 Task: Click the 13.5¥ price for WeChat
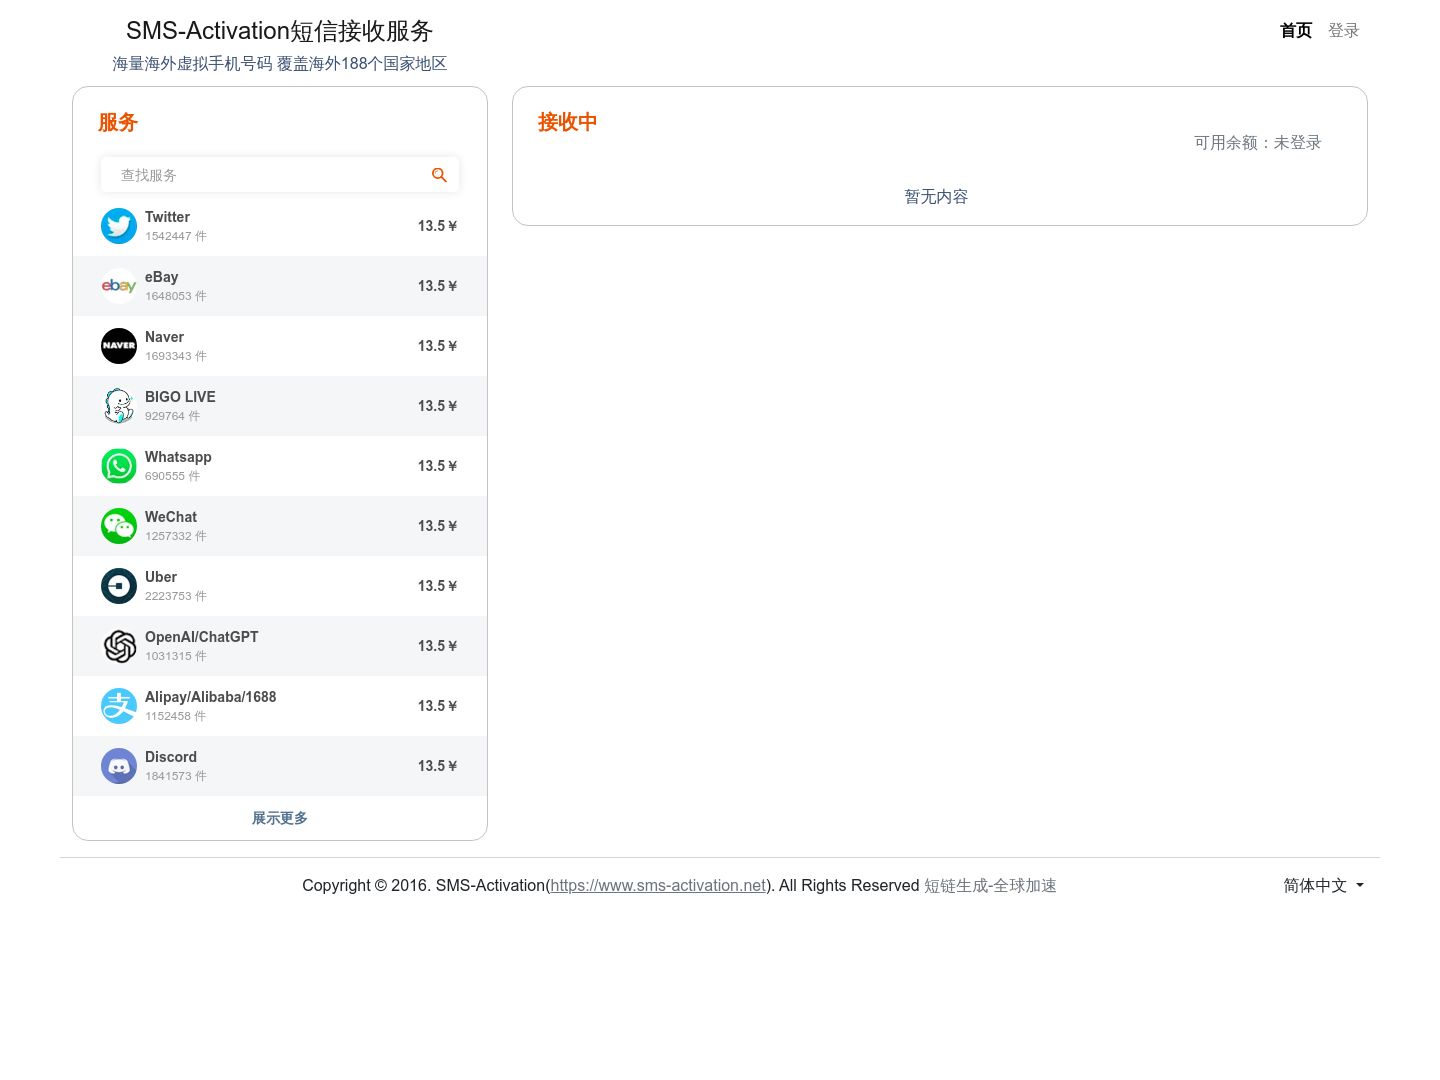[x=438, y=526]
